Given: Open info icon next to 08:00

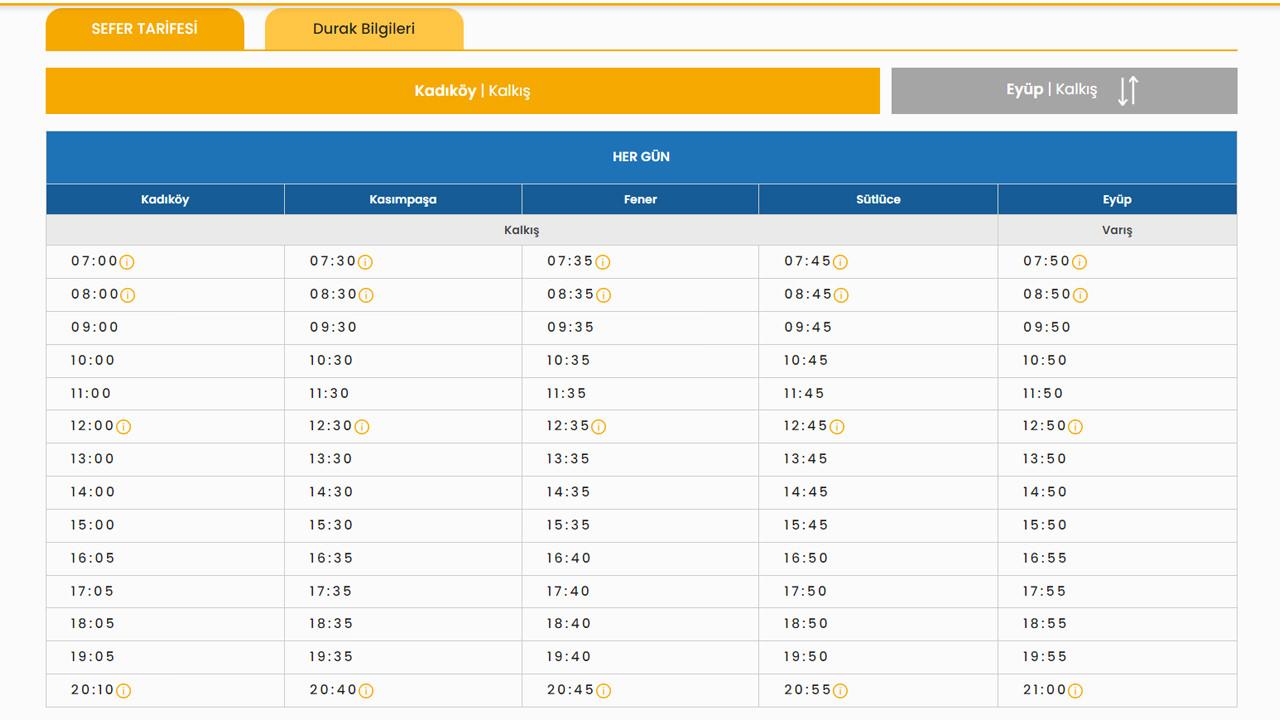Looking at the screenshot, I should click(128, 295).
